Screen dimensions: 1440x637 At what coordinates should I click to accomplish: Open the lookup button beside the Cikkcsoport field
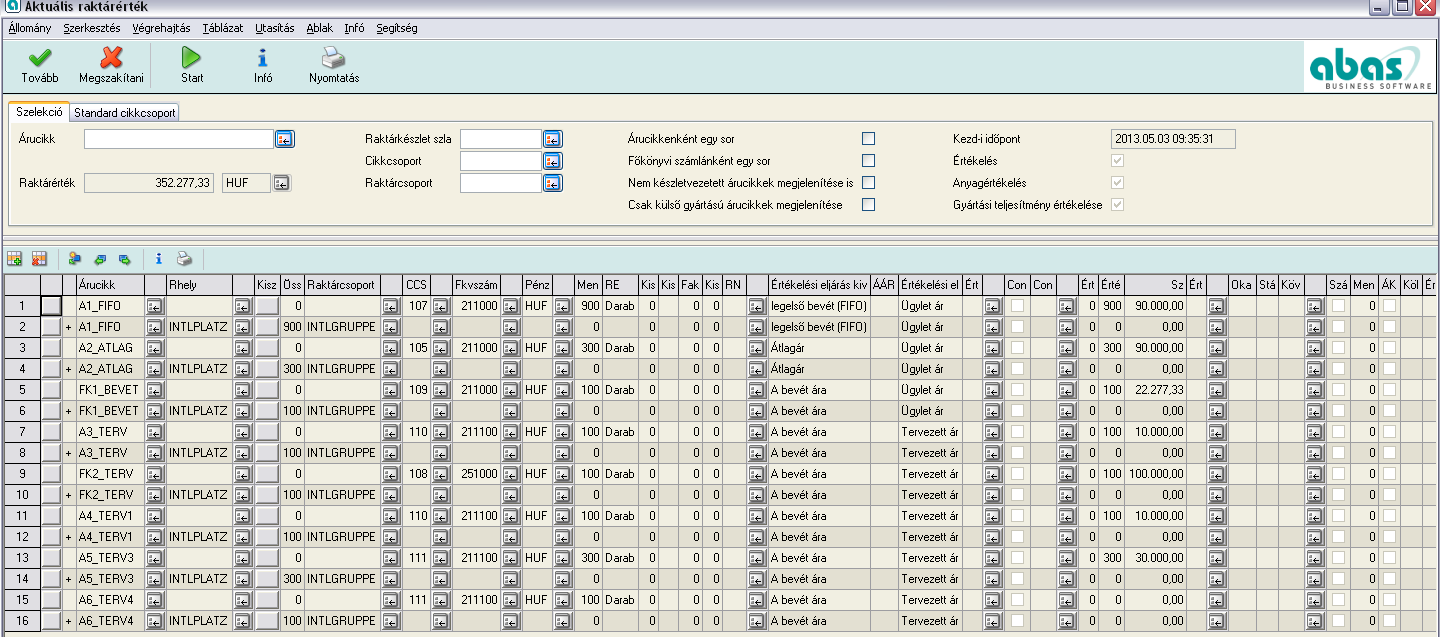553,161
